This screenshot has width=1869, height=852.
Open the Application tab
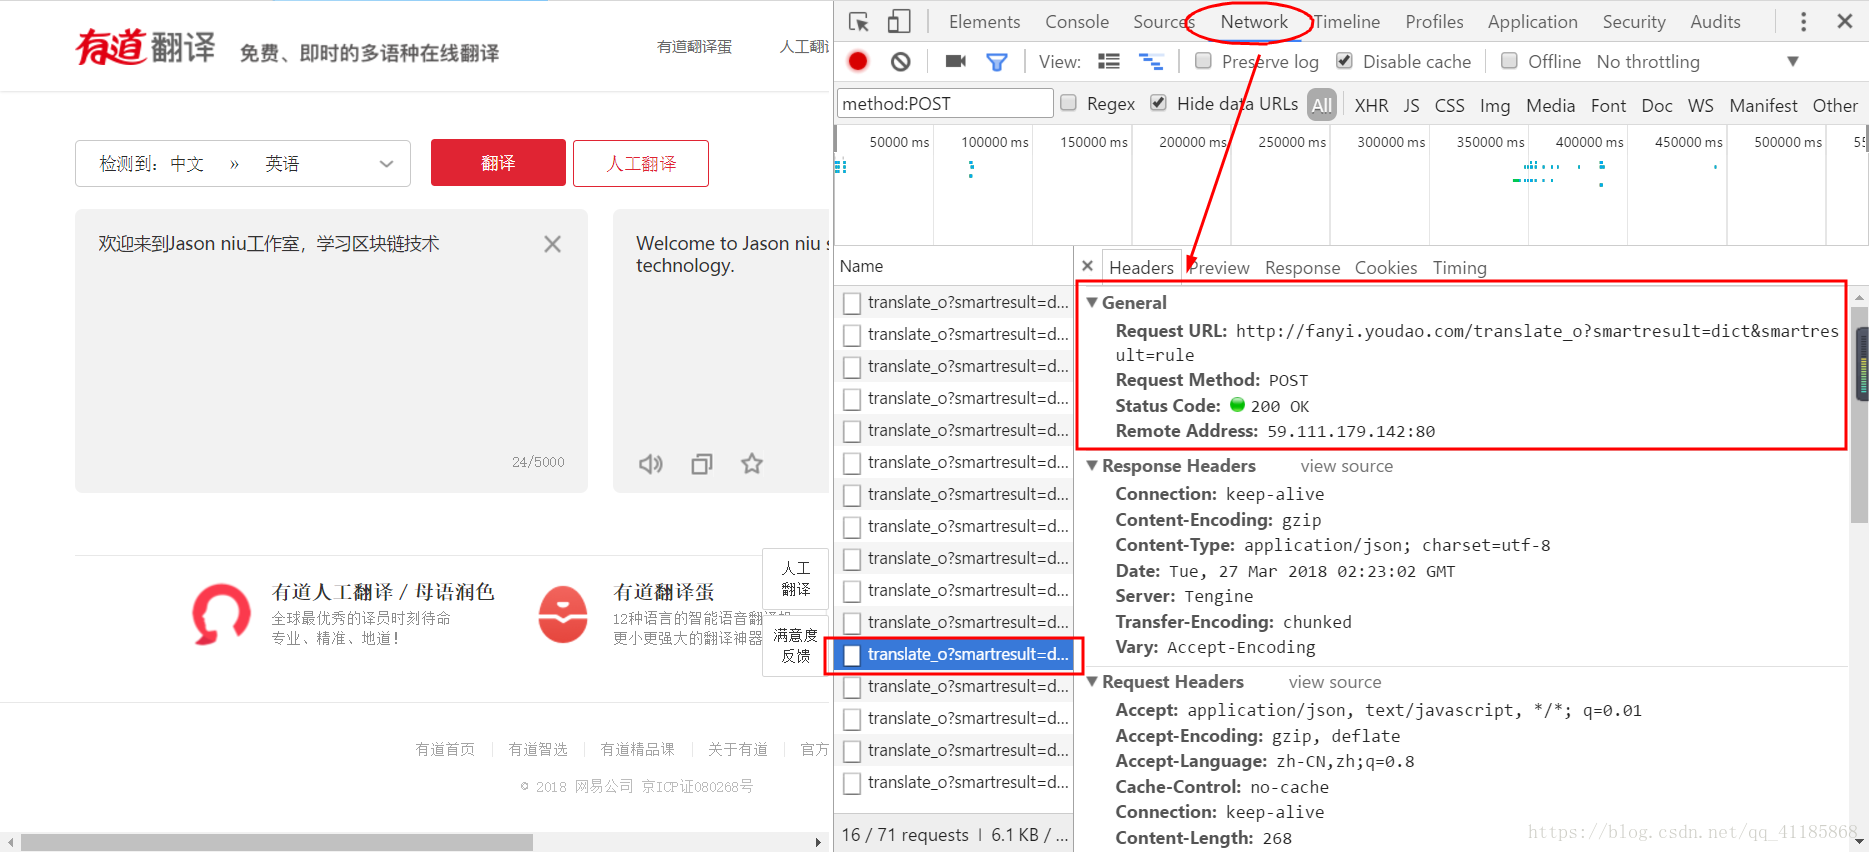[x=1532, y=22]
